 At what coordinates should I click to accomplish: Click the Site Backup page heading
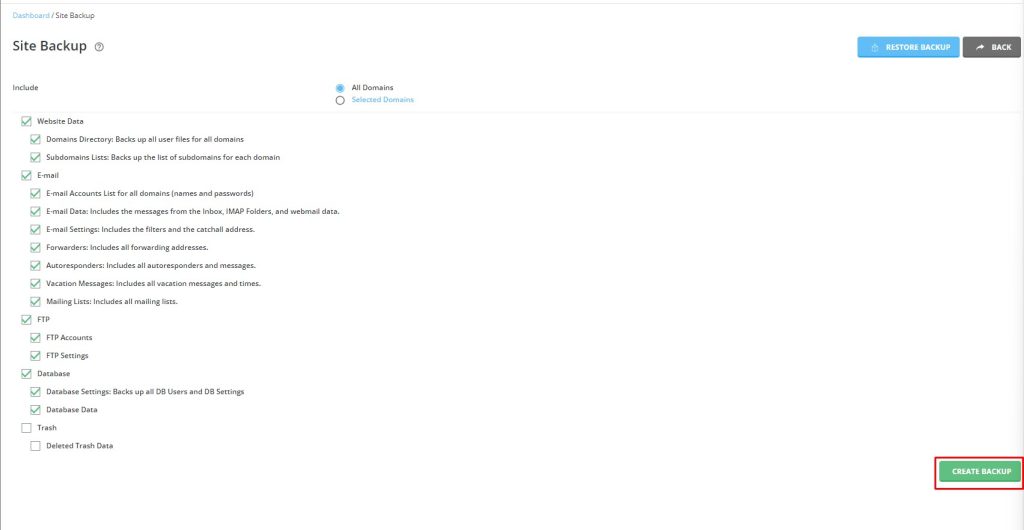(50, 46)
